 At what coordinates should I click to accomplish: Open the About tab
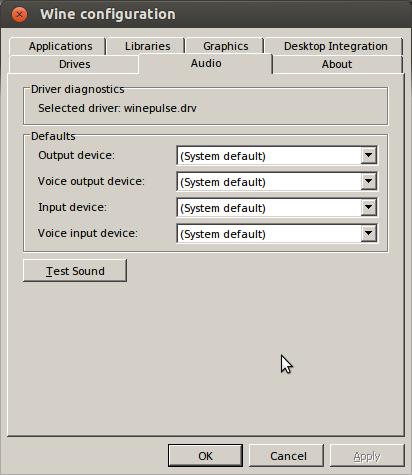[337, 64]
